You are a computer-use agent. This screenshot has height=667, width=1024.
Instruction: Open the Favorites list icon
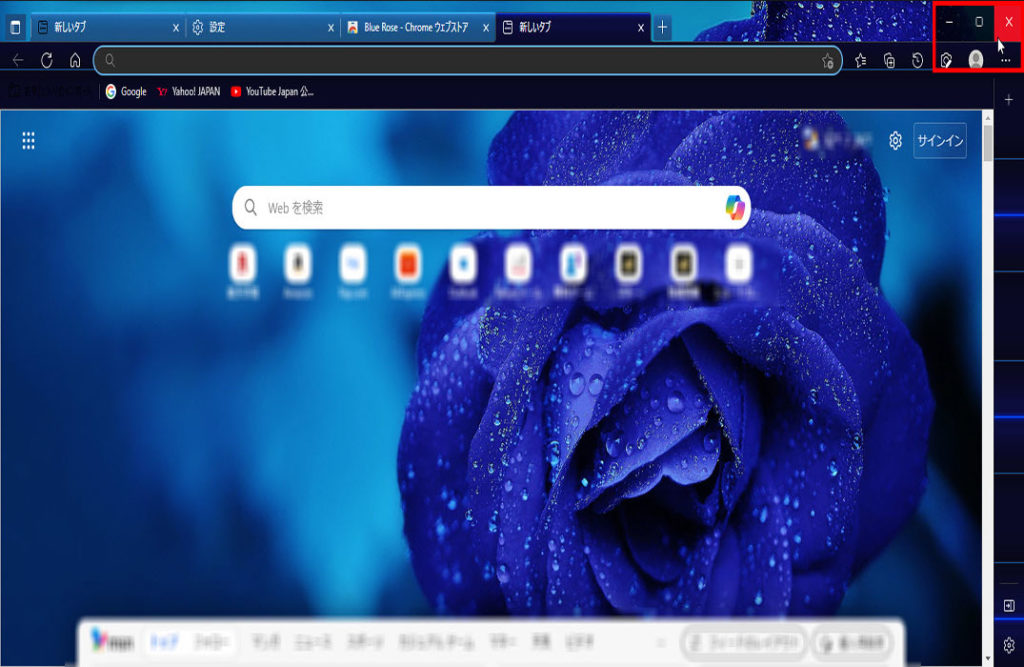coord(861,60)
